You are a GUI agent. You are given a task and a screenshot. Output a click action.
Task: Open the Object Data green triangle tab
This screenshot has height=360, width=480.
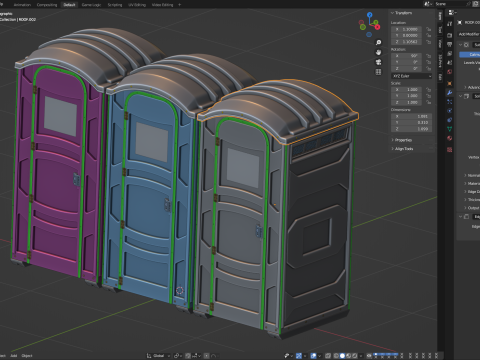[x=449, y=129]
